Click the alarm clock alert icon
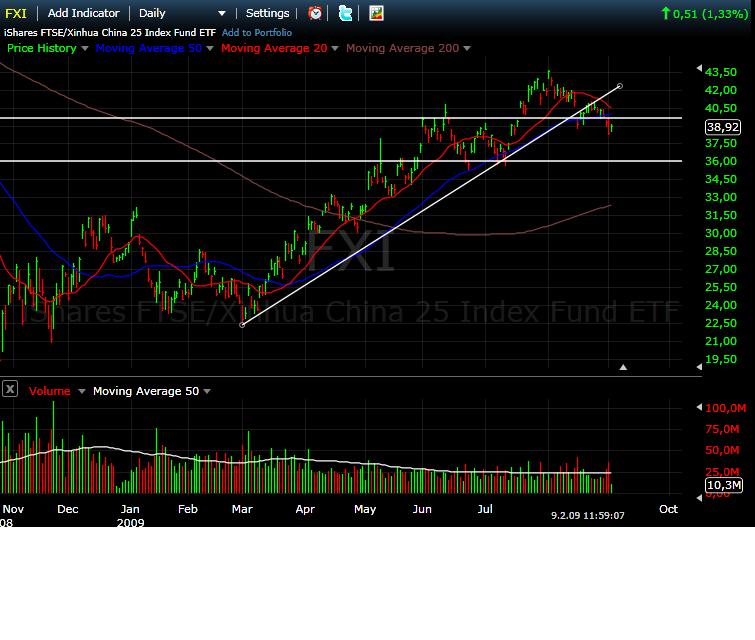Screen dimensions: 755x640 (x=315, y=13)
